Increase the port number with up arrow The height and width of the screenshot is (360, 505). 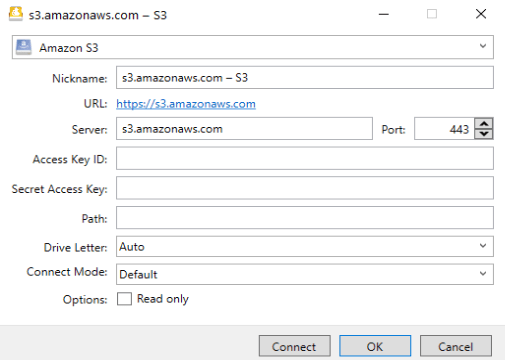pos(484,123)
